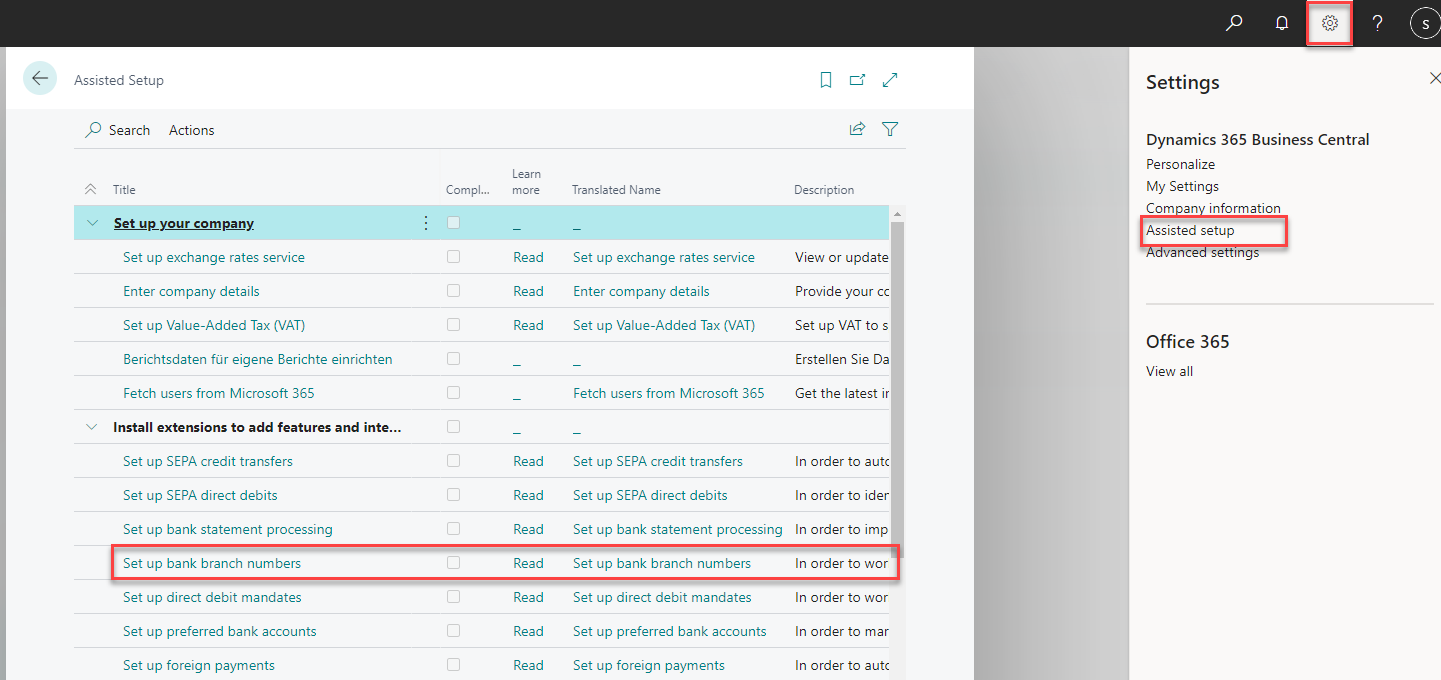Expand page to full-screen view
This screenshot has width=1441, height=680.
[890, 80]
